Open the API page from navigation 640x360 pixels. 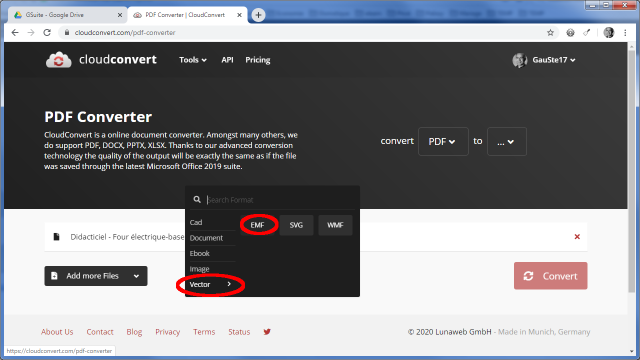tap(227, 60)
